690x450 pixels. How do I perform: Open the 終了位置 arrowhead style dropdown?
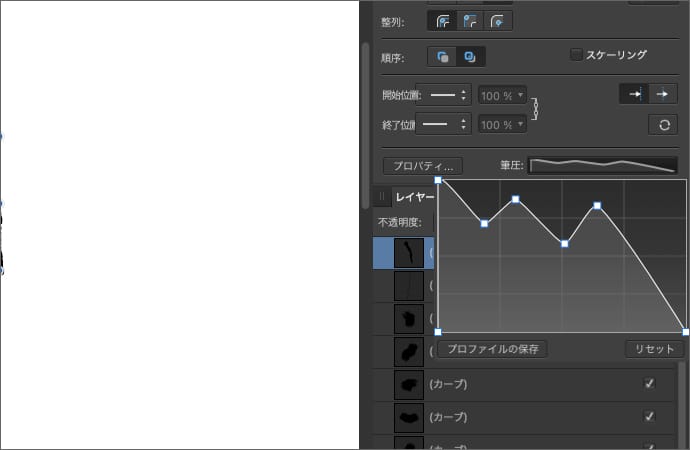tap(443, 125)
